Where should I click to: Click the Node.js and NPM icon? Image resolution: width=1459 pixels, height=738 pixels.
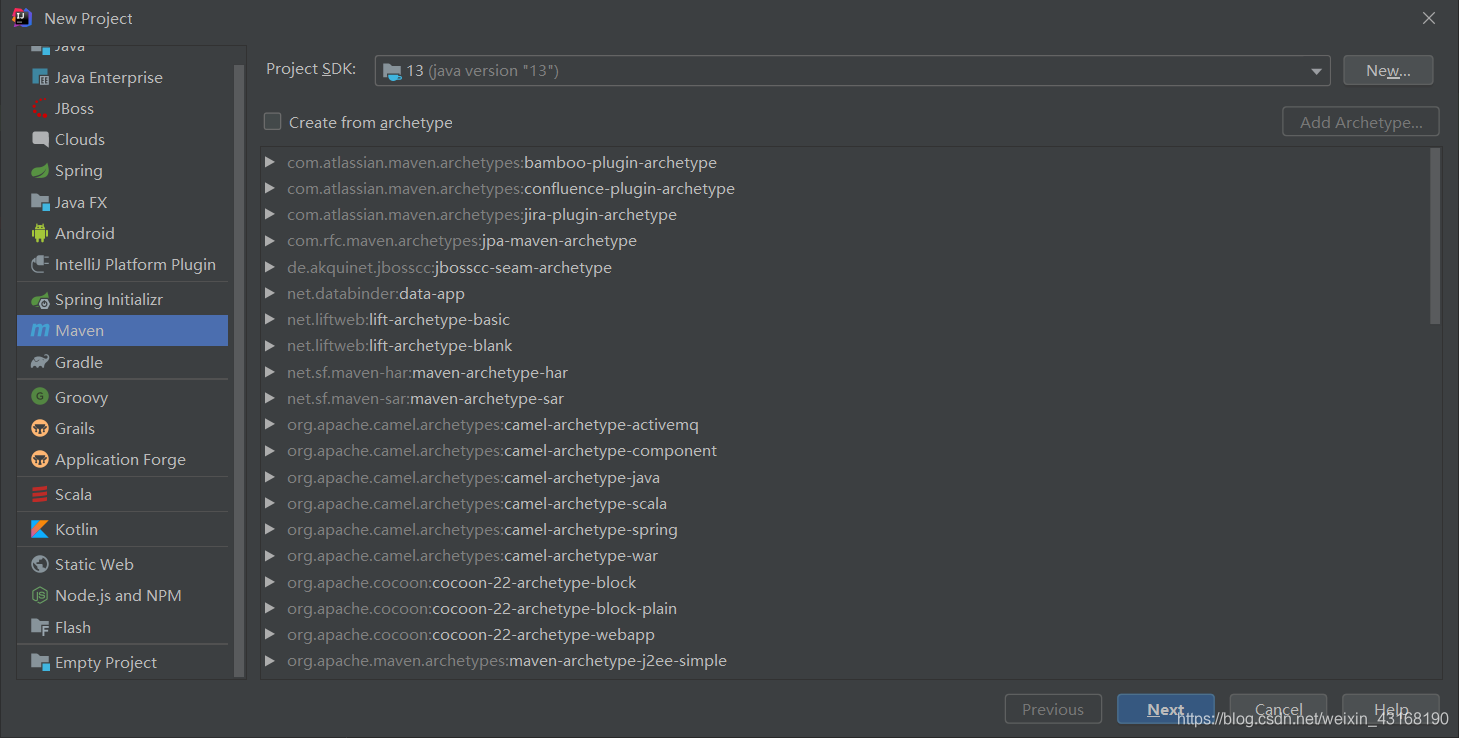(40, 595)
